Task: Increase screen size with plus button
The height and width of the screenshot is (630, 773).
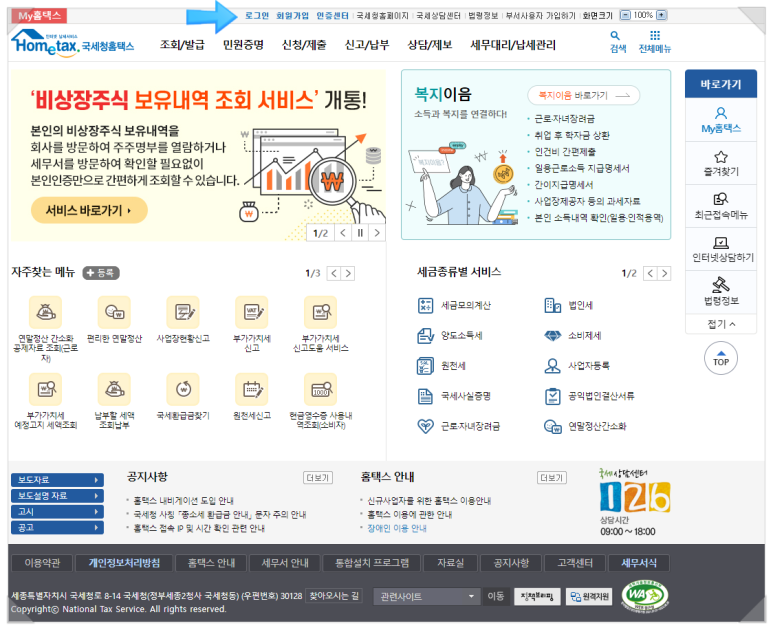Action: pyautogui.click(x=662, y=15)
